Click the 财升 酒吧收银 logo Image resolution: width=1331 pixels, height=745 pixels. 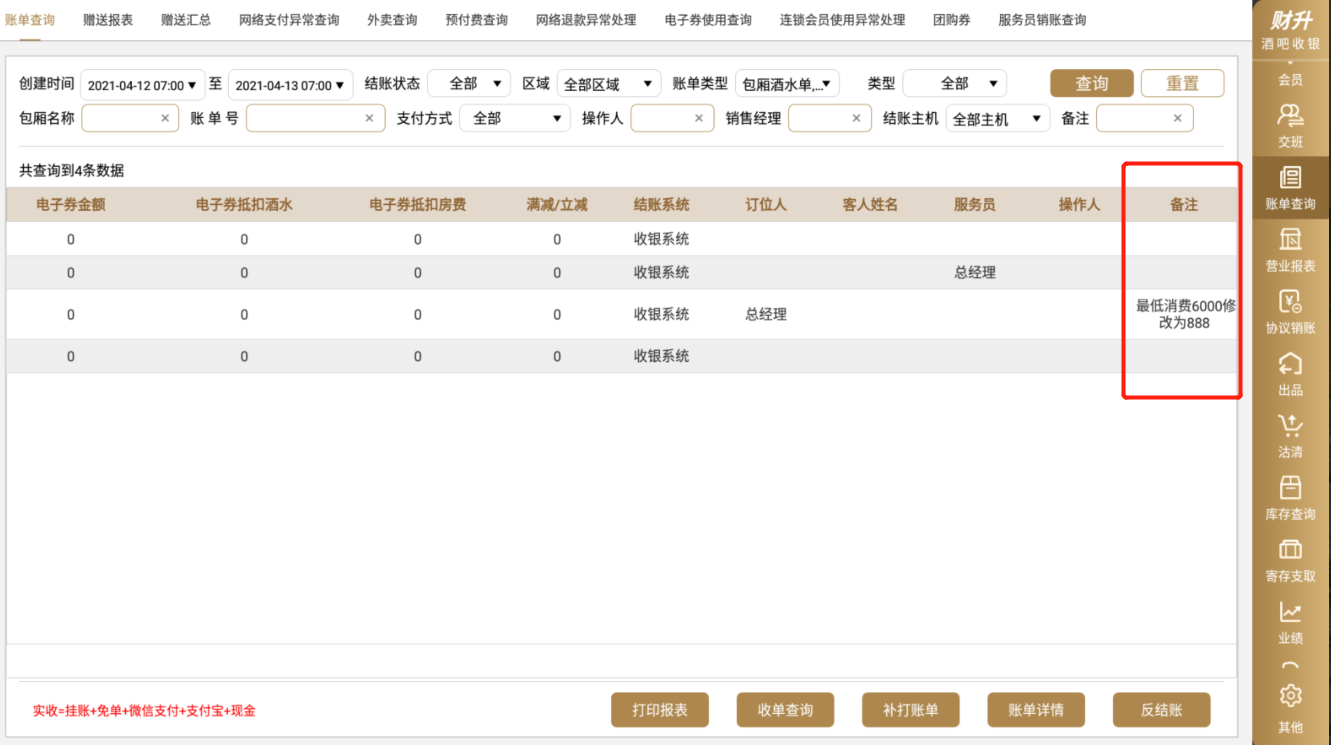pyautogui.click(x=1291, y=29)
